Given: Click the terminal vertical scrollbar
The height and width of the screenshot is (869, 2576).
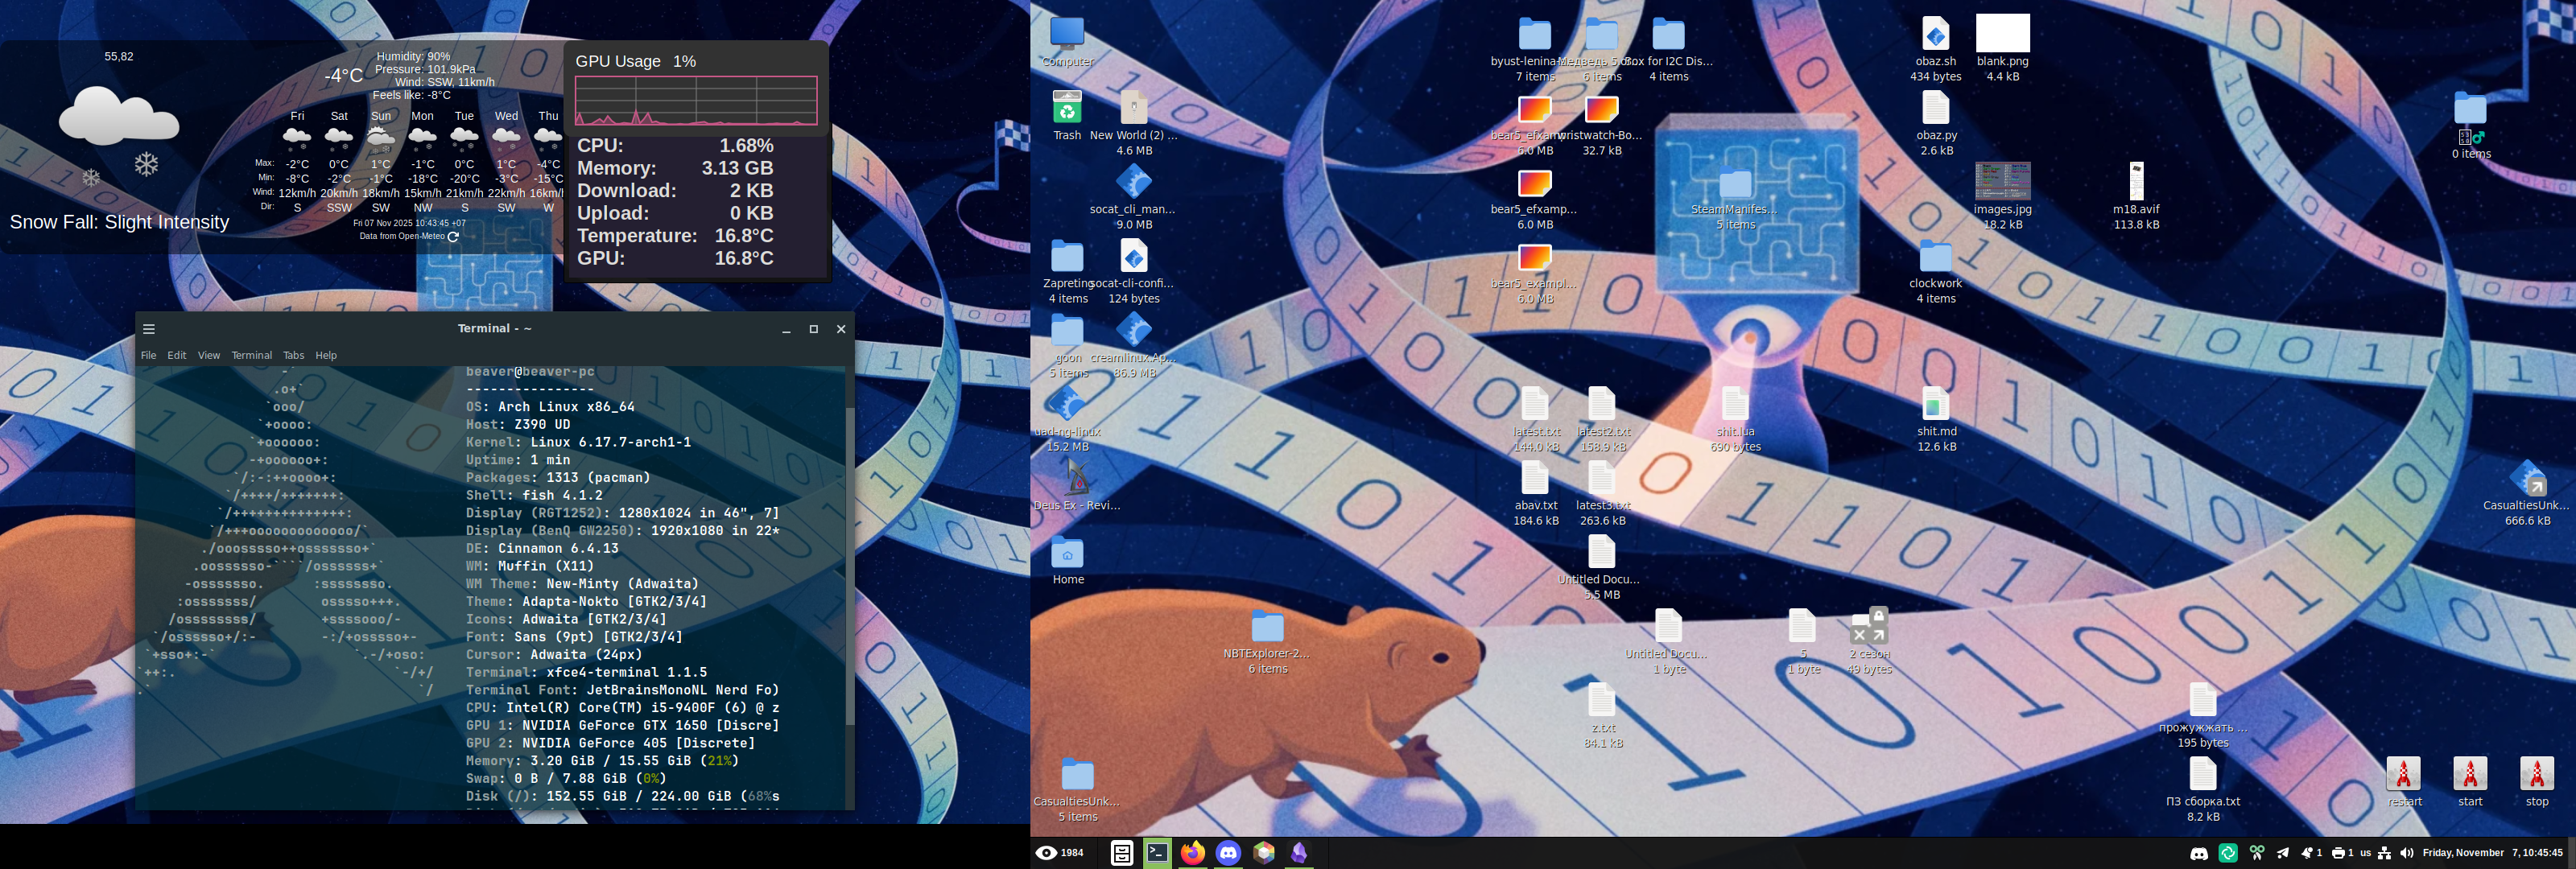Looking at the screenshot, I should coord(850,560).
